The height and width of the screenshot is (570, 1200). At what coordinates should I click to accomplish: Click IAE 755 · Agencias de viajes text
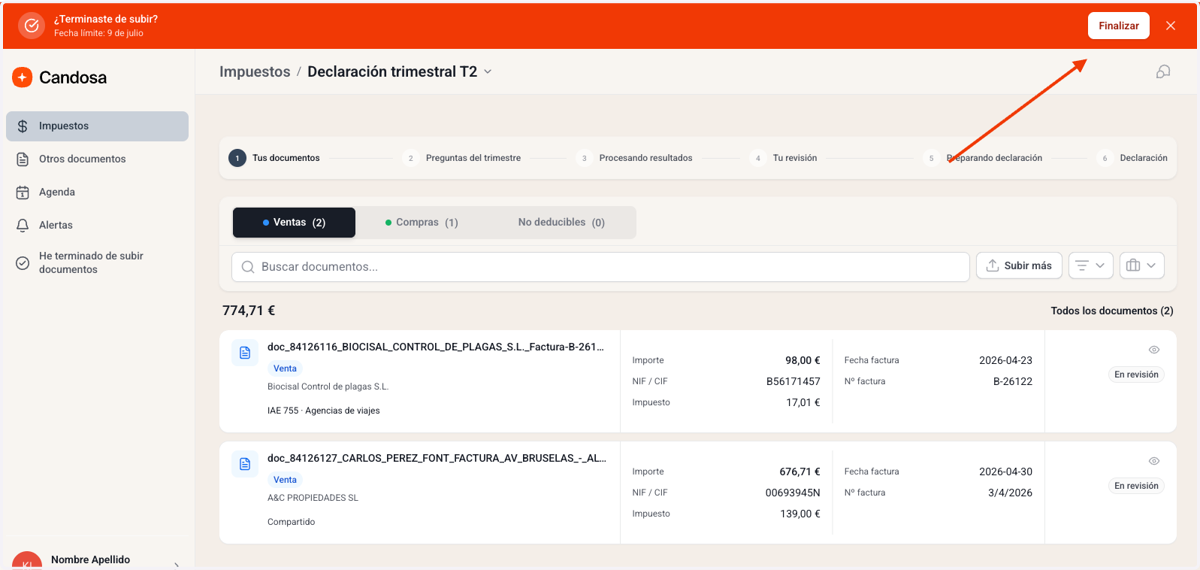click(x=323, y=410)
